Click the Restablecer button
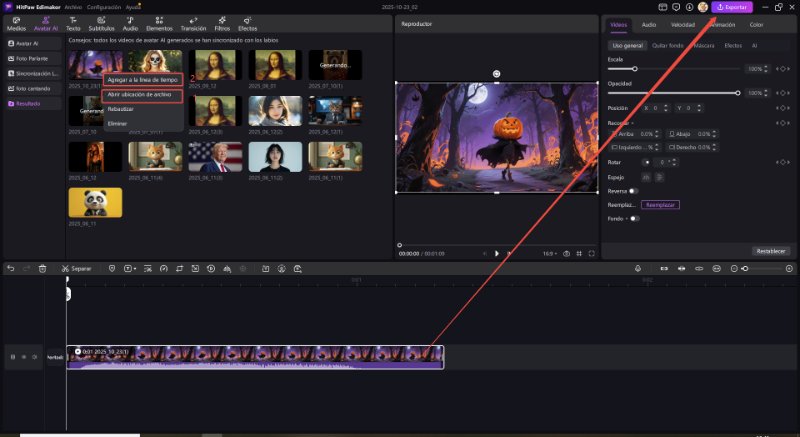The height and width of the screenshot is (437, 800). (x=770, y=250)
